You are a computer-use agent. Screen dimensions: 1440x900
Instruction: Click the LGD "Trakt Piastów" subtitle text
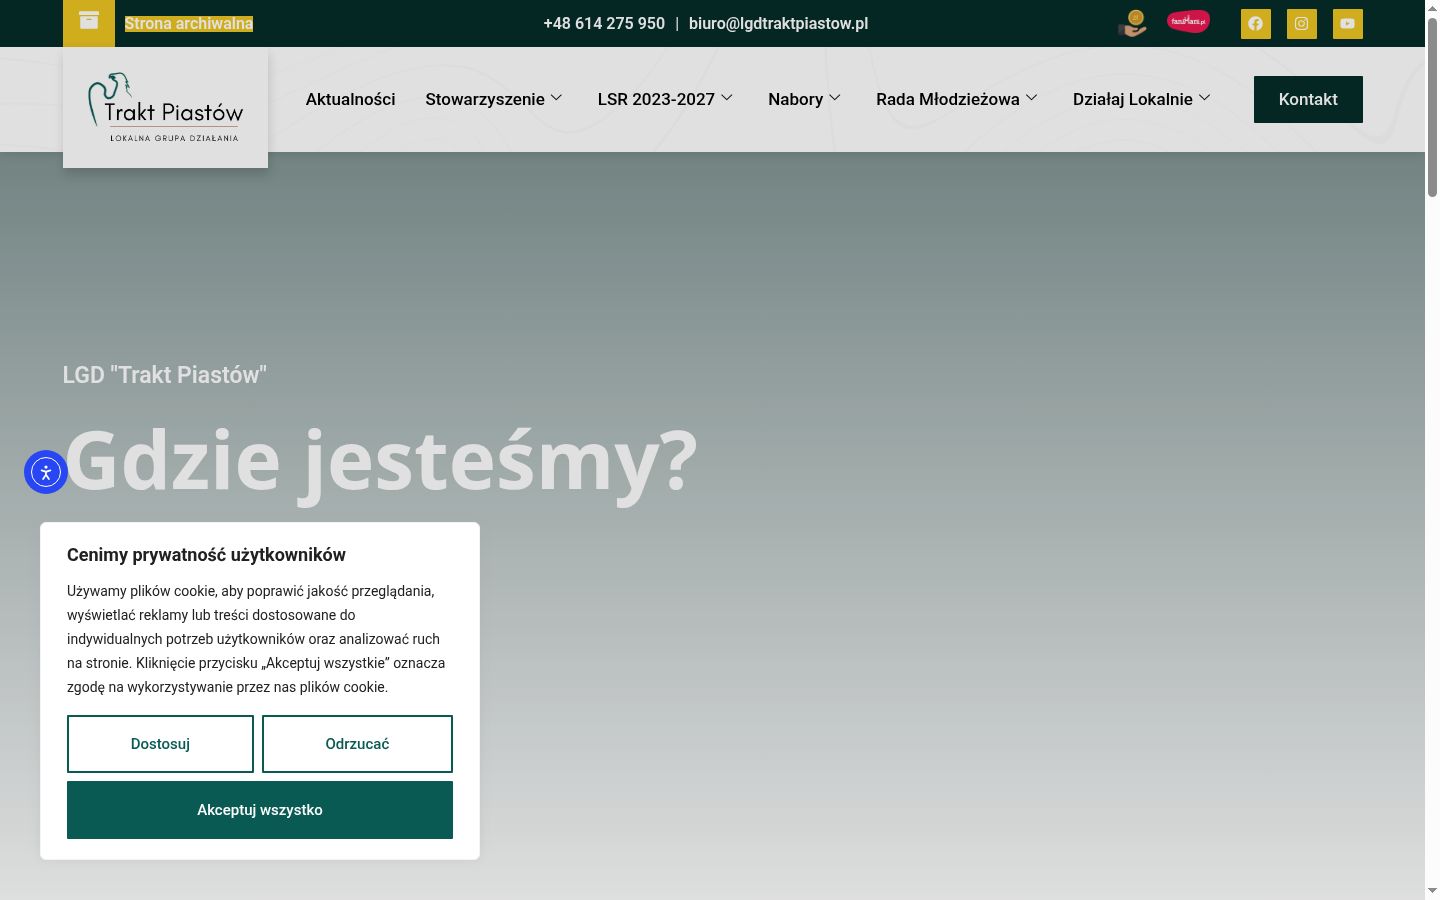(x=165, y=375)
